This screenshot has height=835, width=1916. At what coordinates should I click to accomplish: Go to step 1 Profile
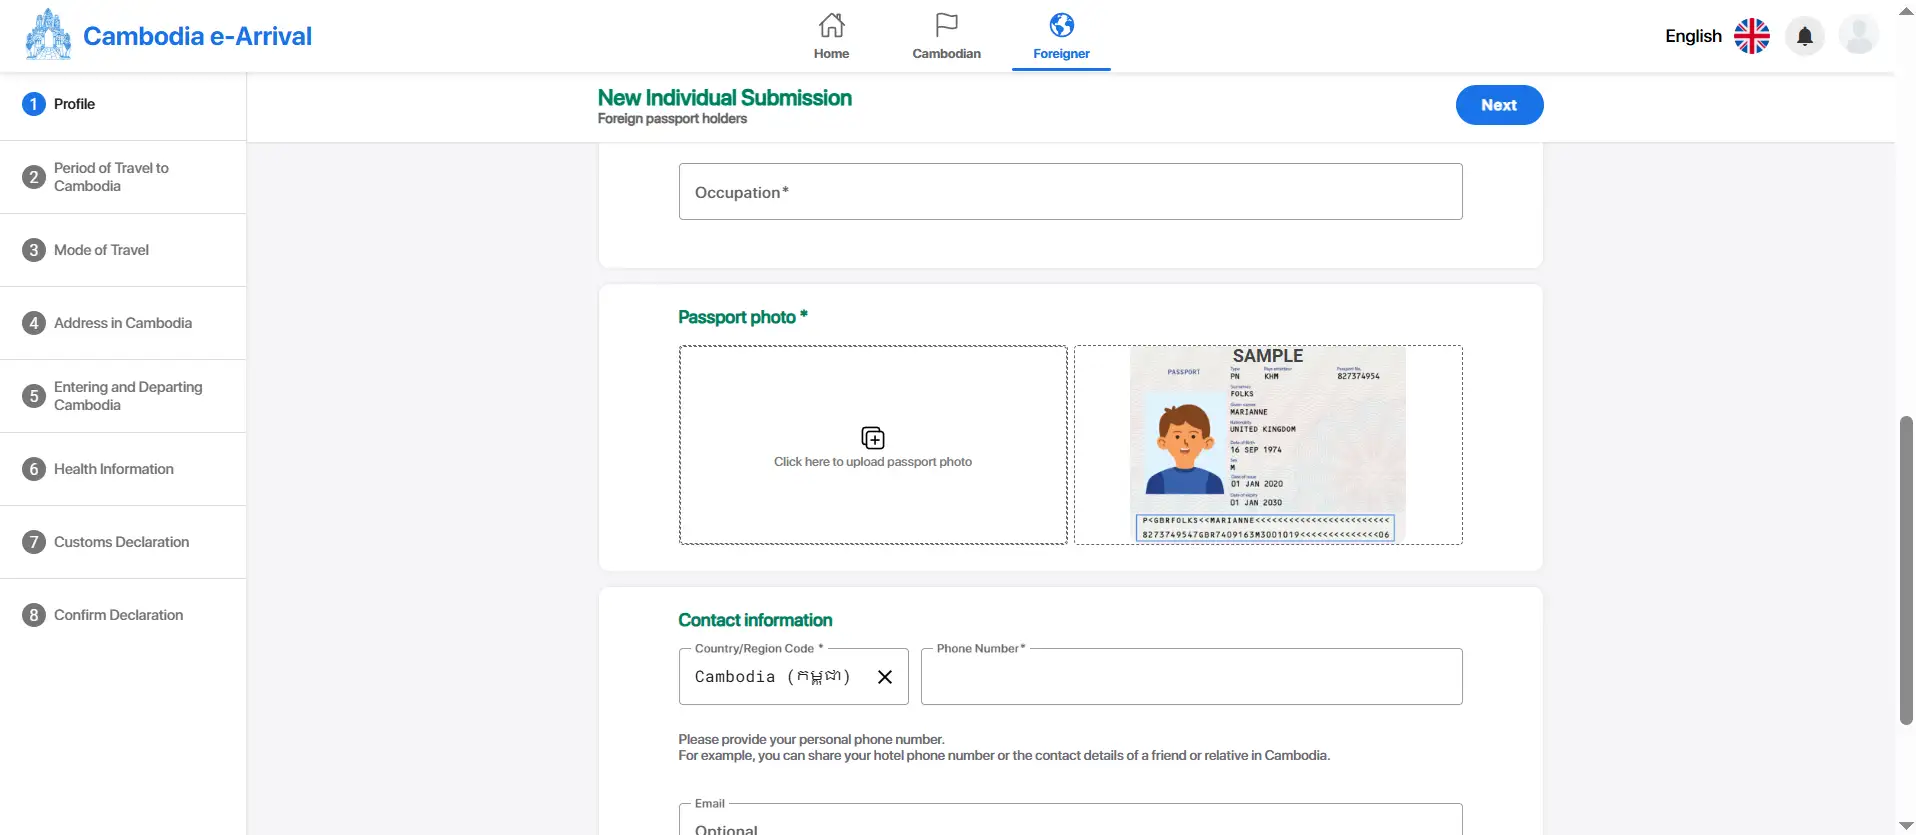[x=123, y=104]
